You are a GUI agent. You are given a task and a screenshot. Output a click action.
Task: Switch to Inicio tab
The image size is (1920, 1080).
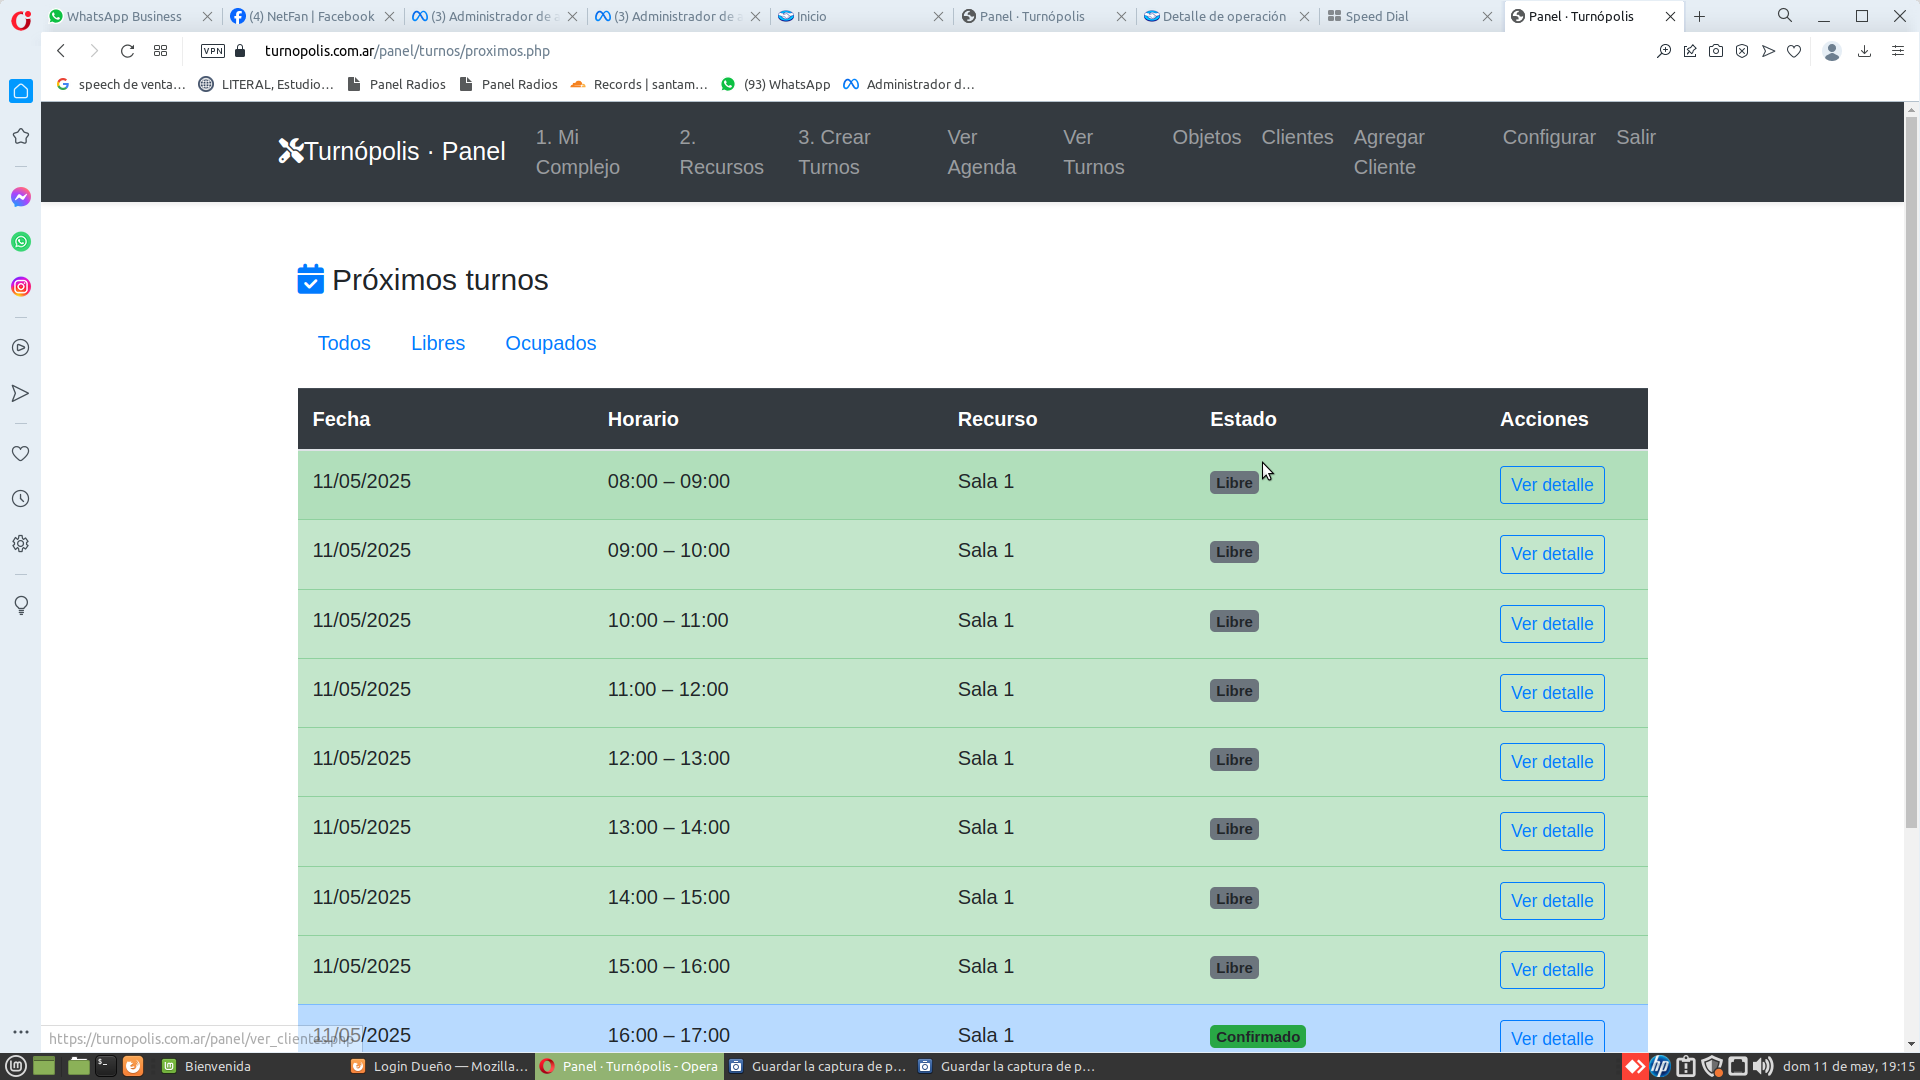point(861,16)
